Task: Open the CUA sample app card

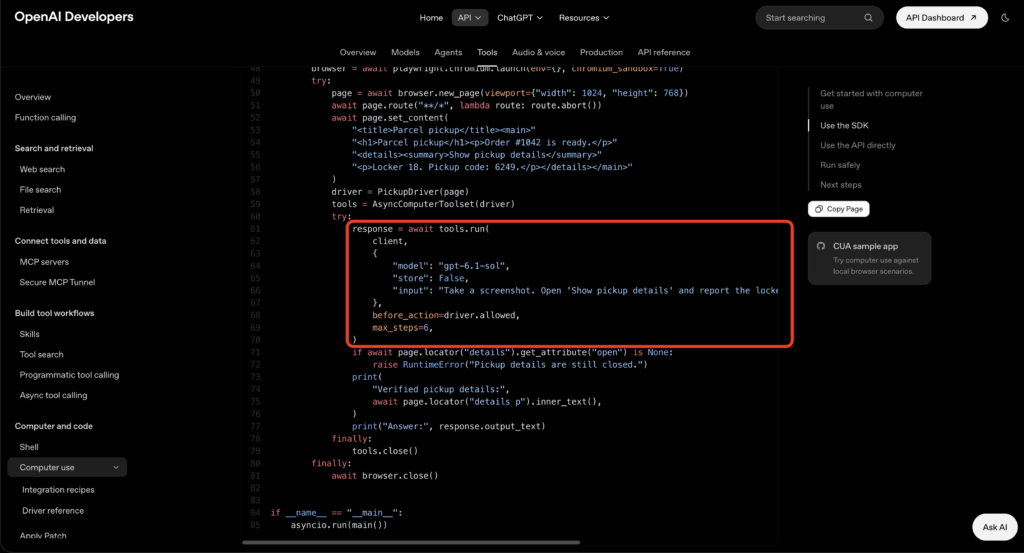Action: click(869, 258)
